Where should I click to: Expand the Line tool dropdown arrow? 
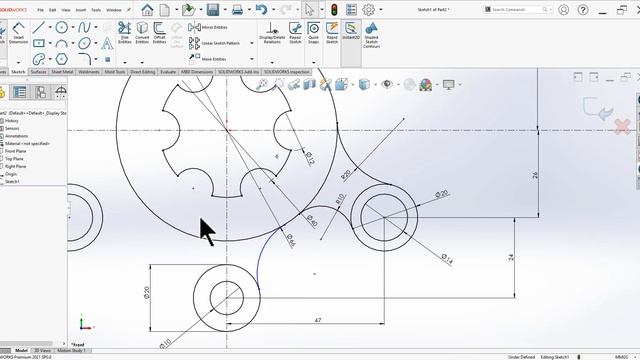[x=50, y=27]
